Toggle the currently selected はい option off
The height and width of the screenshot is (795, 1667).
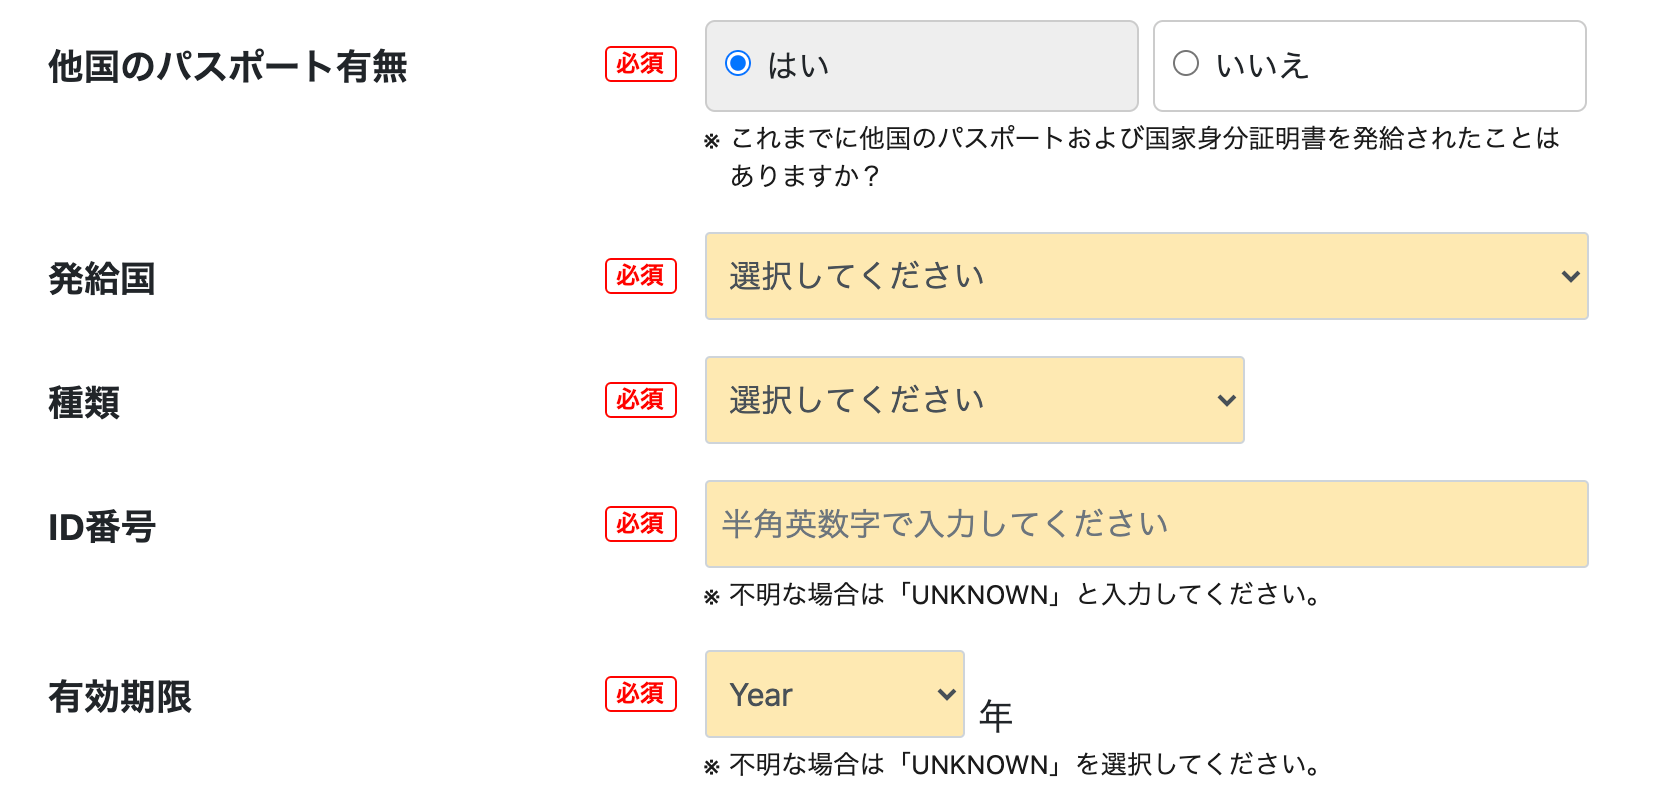coord(737,64)
